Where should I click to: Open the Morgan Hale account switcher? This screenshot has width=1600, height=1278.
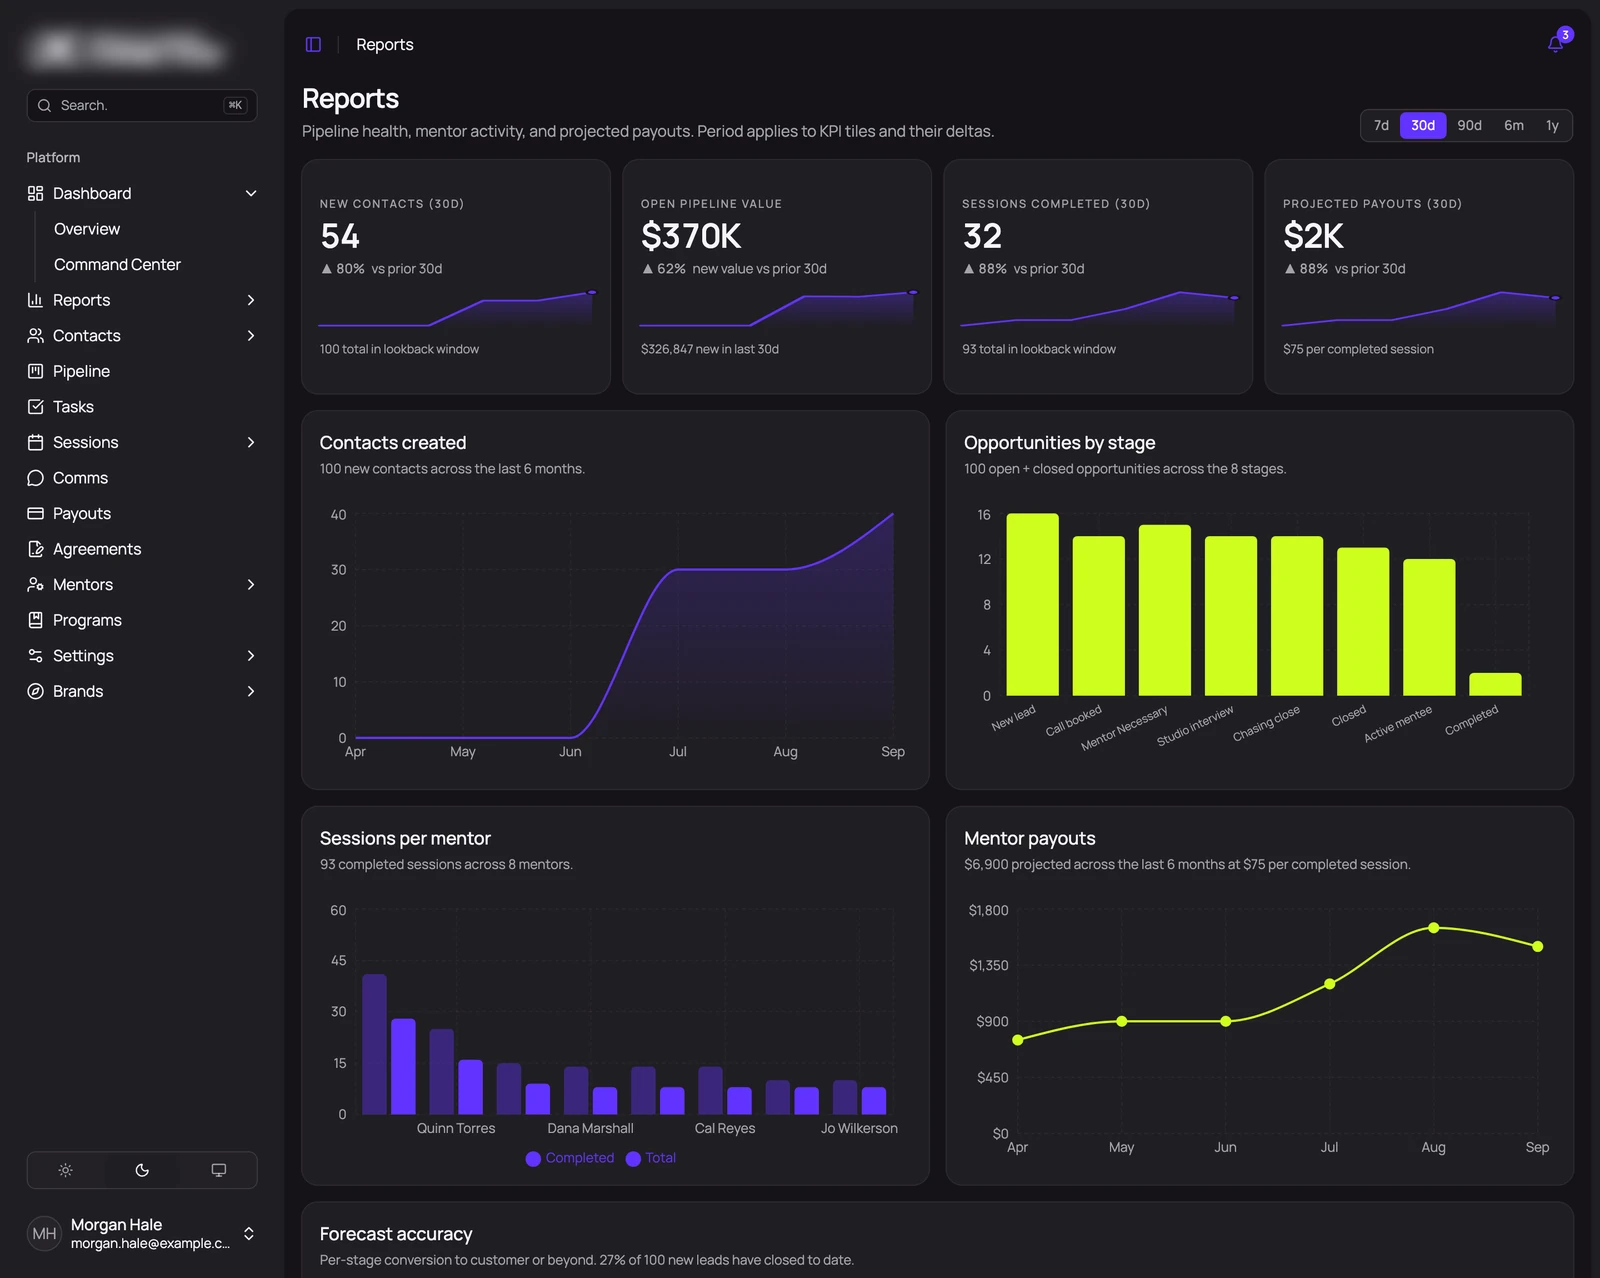click(x=142, y=1234)
